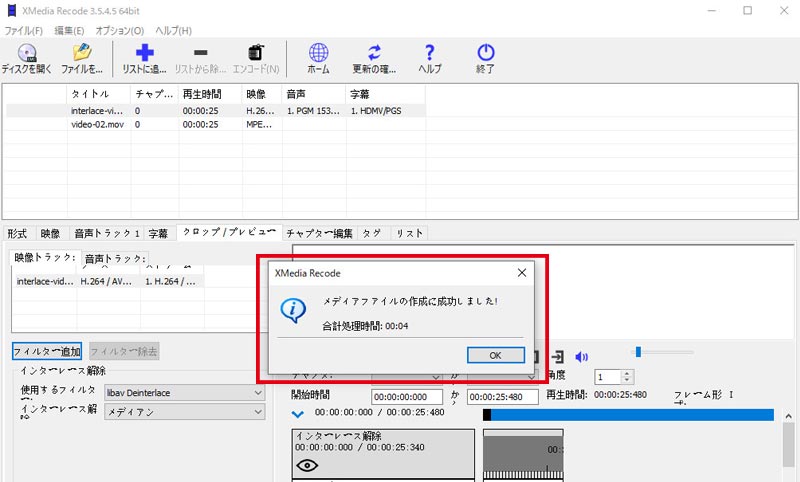Viewport: 800px width, 482px height.
Task: Open the 編集(E) menu
Action: tap(69, 31)
